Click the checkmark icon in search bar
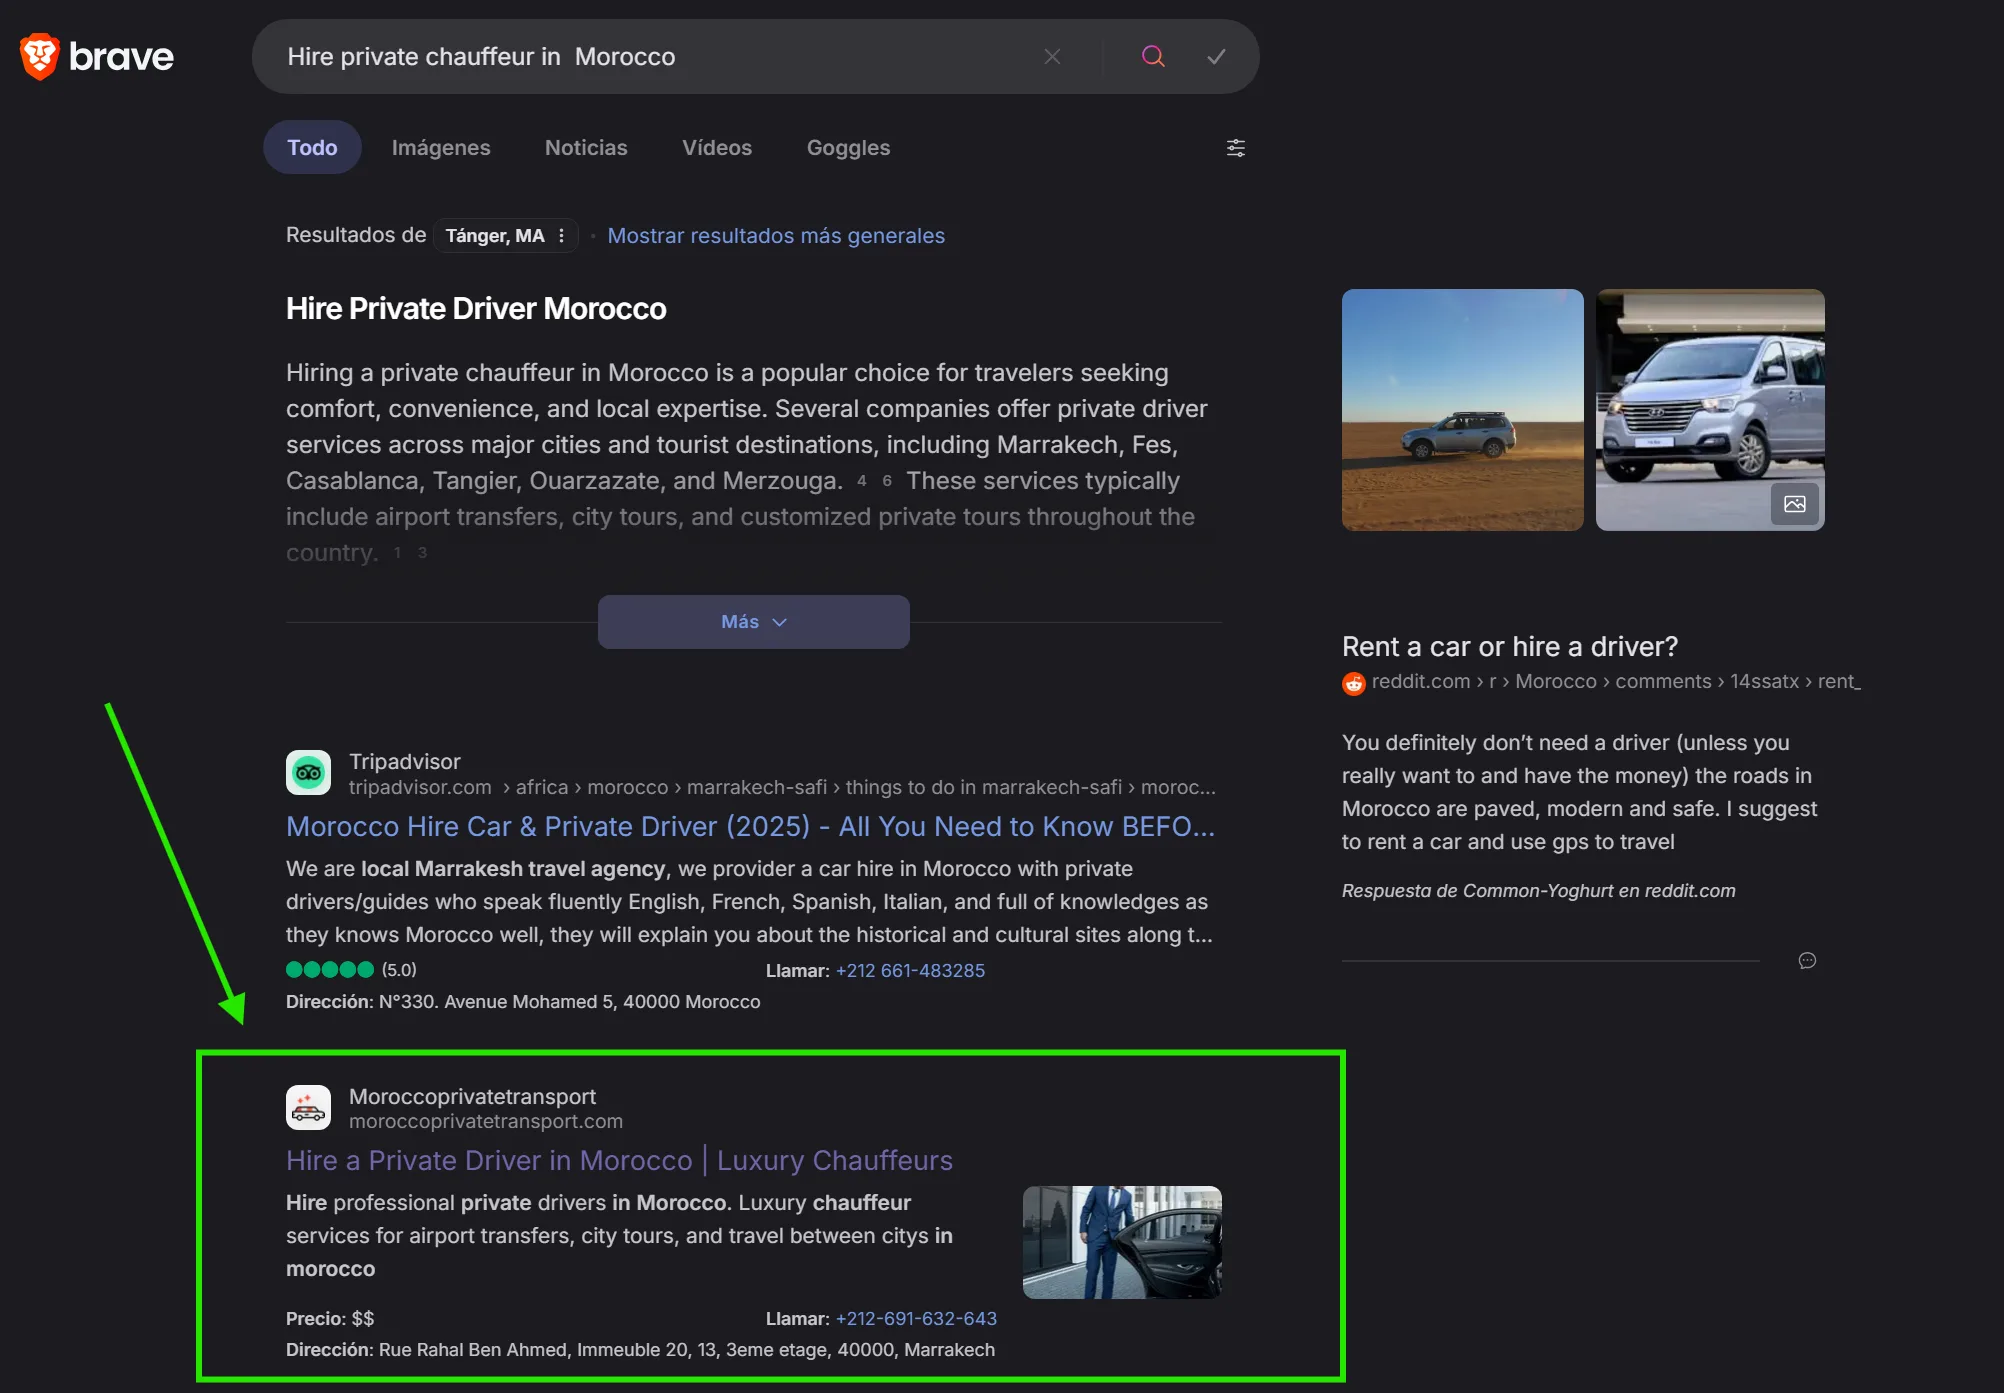This screenshot has height=1393, width=2004. 1216,57
